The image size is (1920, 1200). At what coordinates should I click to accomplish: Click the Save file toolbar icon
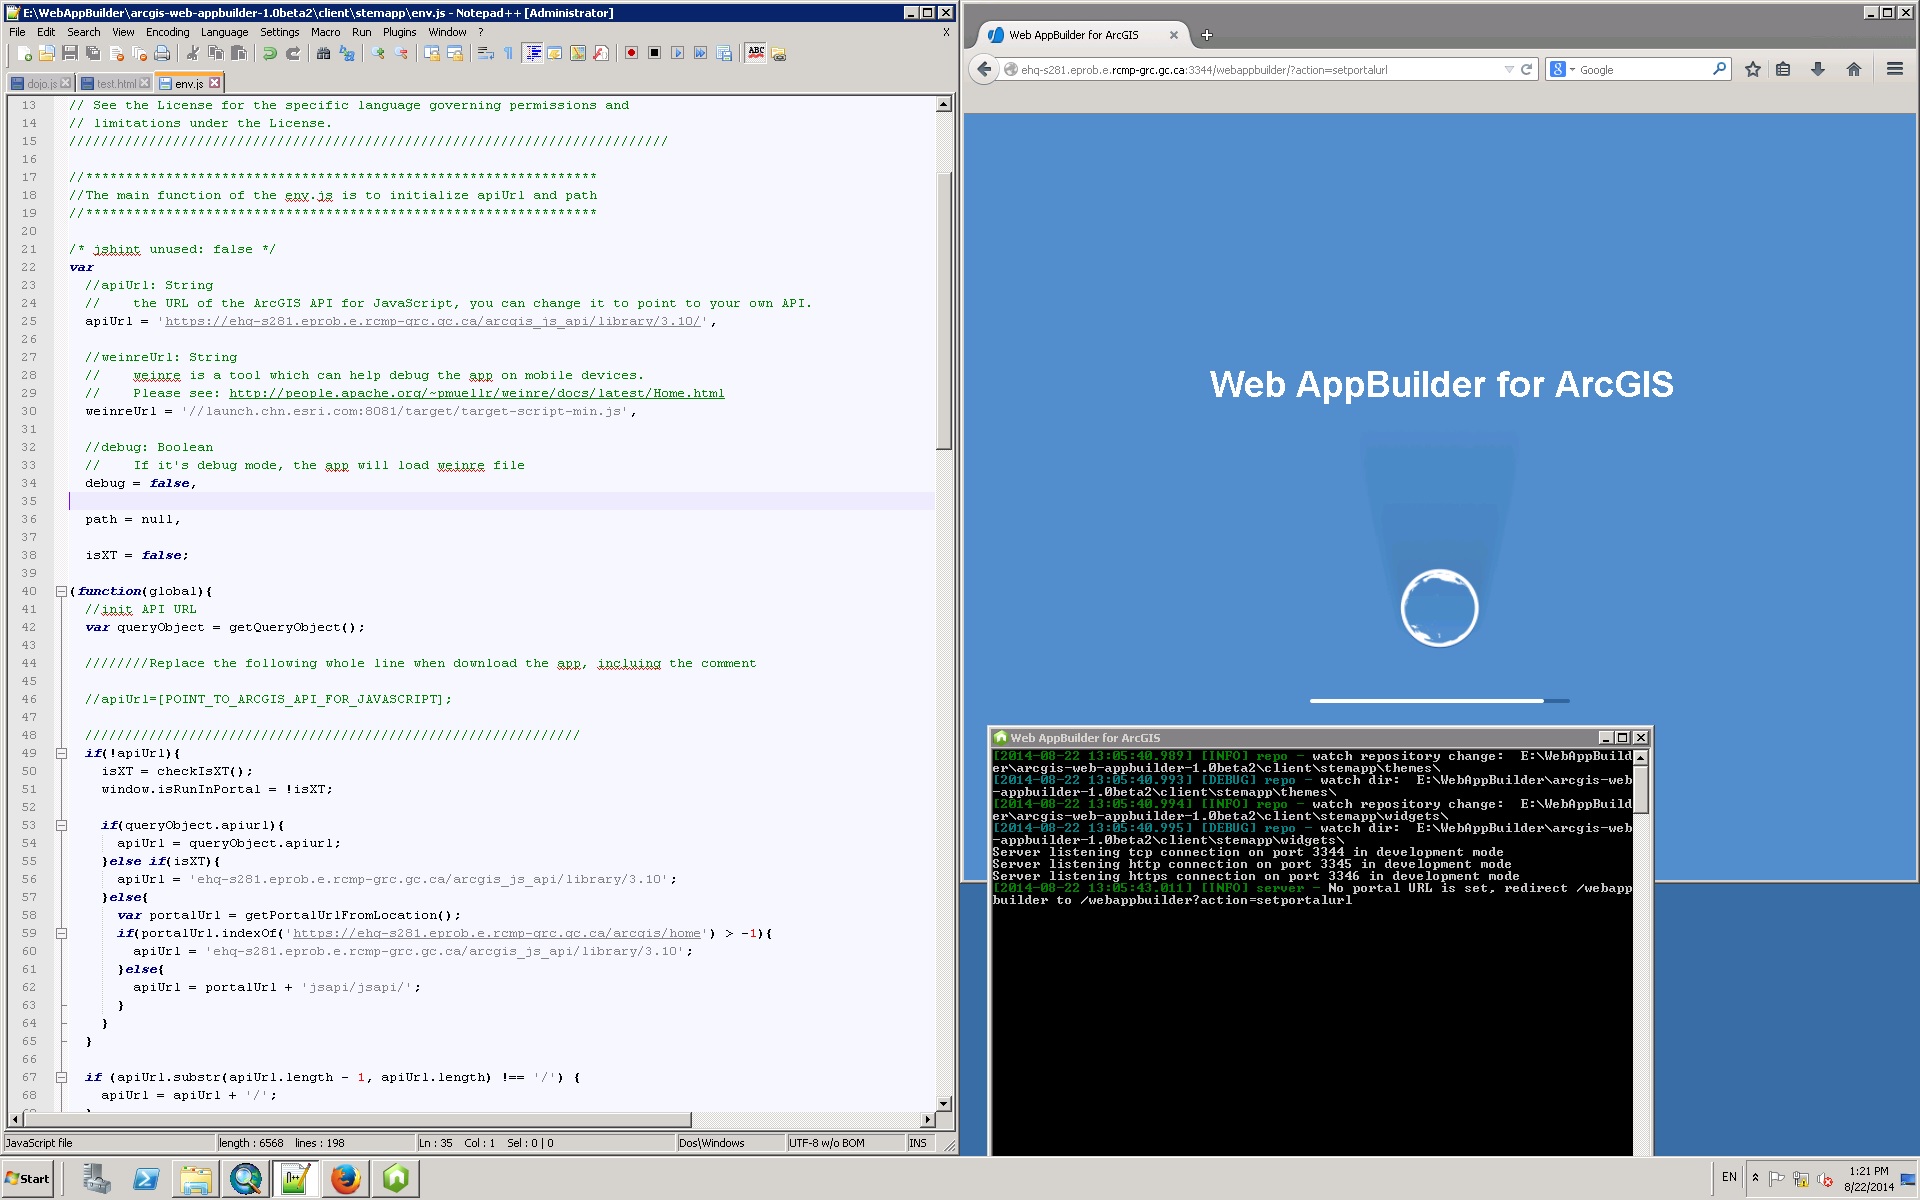69,53
